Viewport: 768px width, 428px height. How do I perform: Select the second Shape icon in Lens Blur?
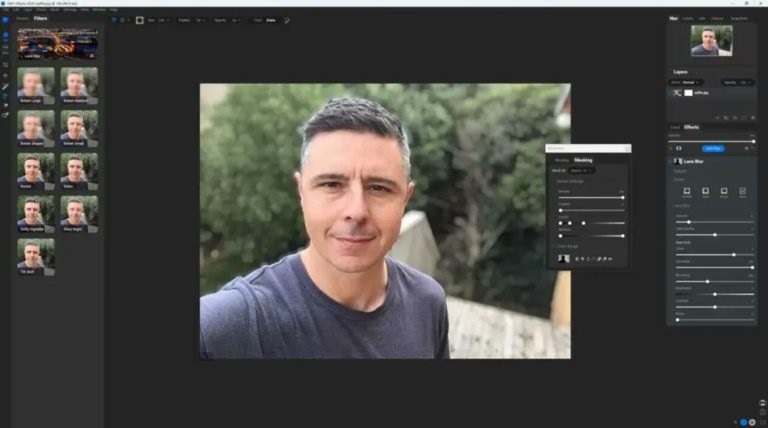705,191
